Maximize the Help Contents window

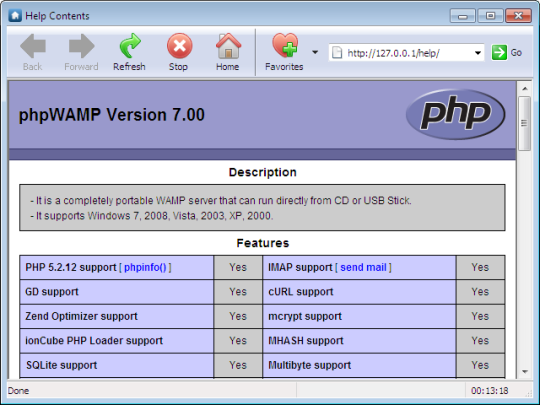tap(490, 16)
